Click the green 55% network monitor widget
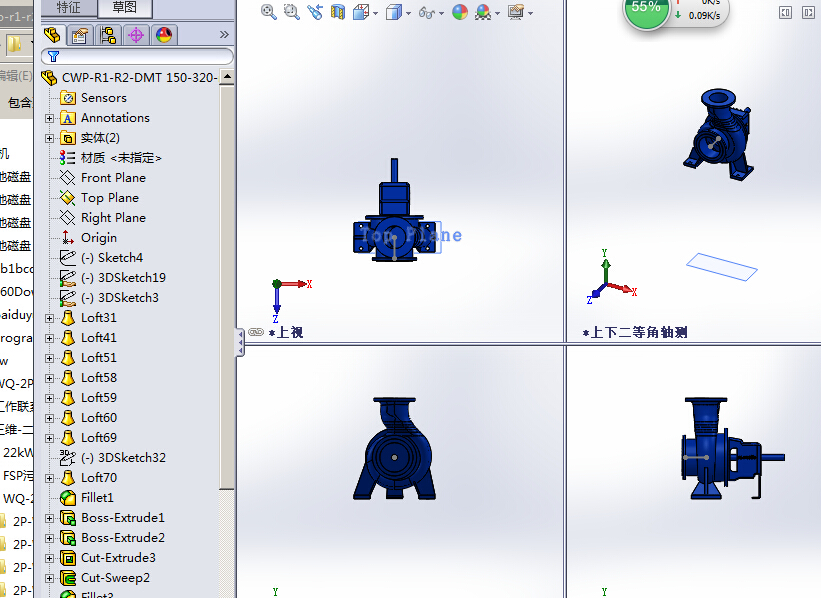Image resolution: width=821 pixels, height=598 pixels. 646,10
